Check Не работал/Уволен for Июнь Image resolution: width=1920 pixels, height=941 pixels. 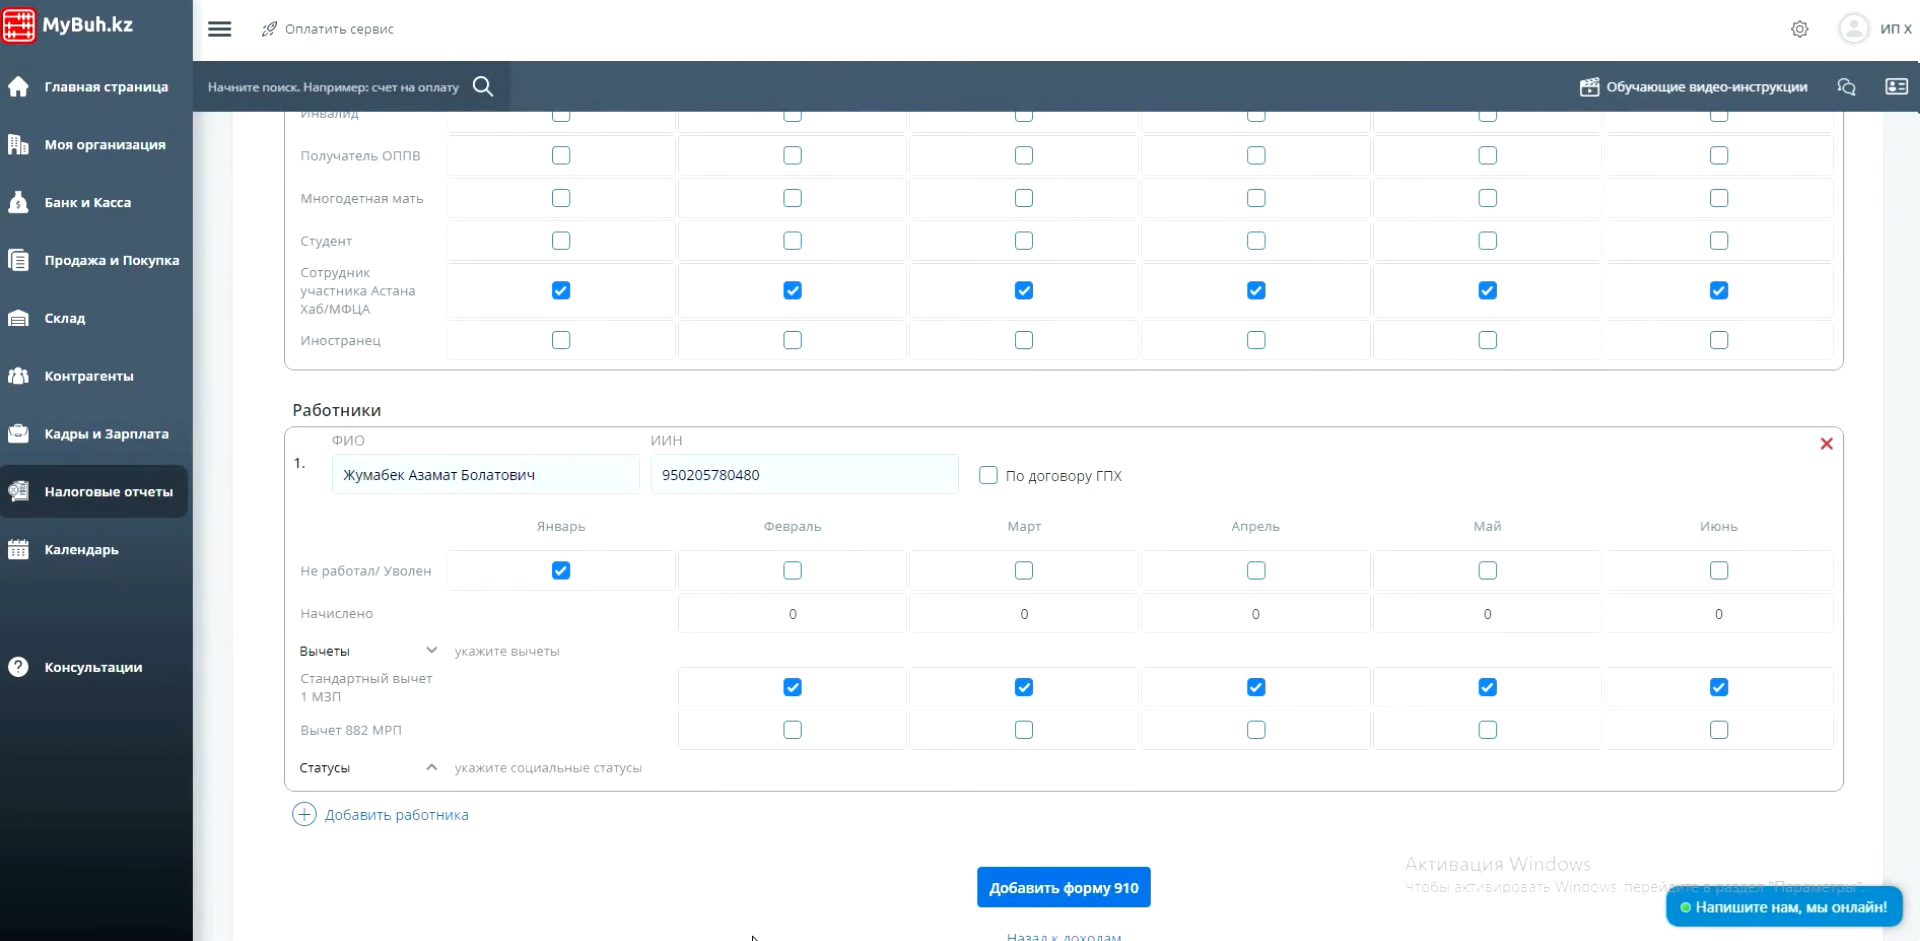pyautogui.click(x=1719, y=571)
